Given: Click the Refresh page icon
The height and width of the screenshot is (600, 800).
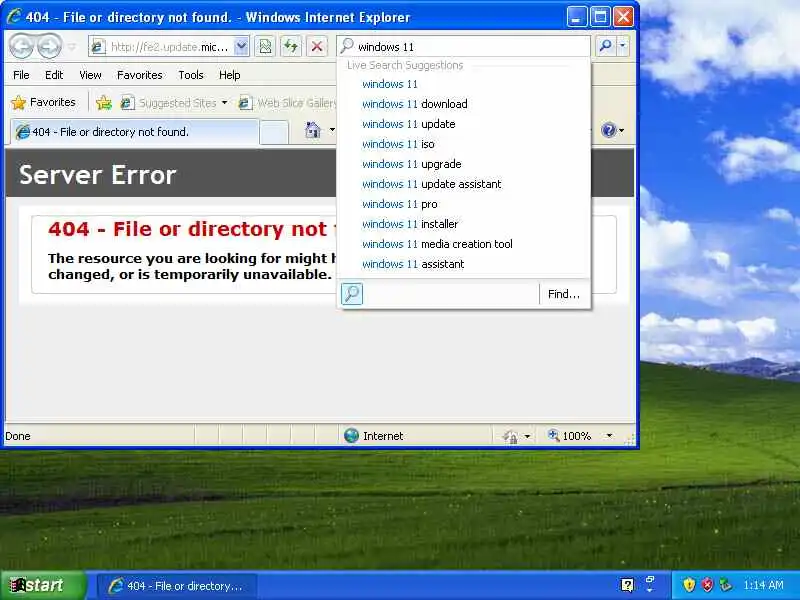Looking at the screenshot, I should 291,47.
